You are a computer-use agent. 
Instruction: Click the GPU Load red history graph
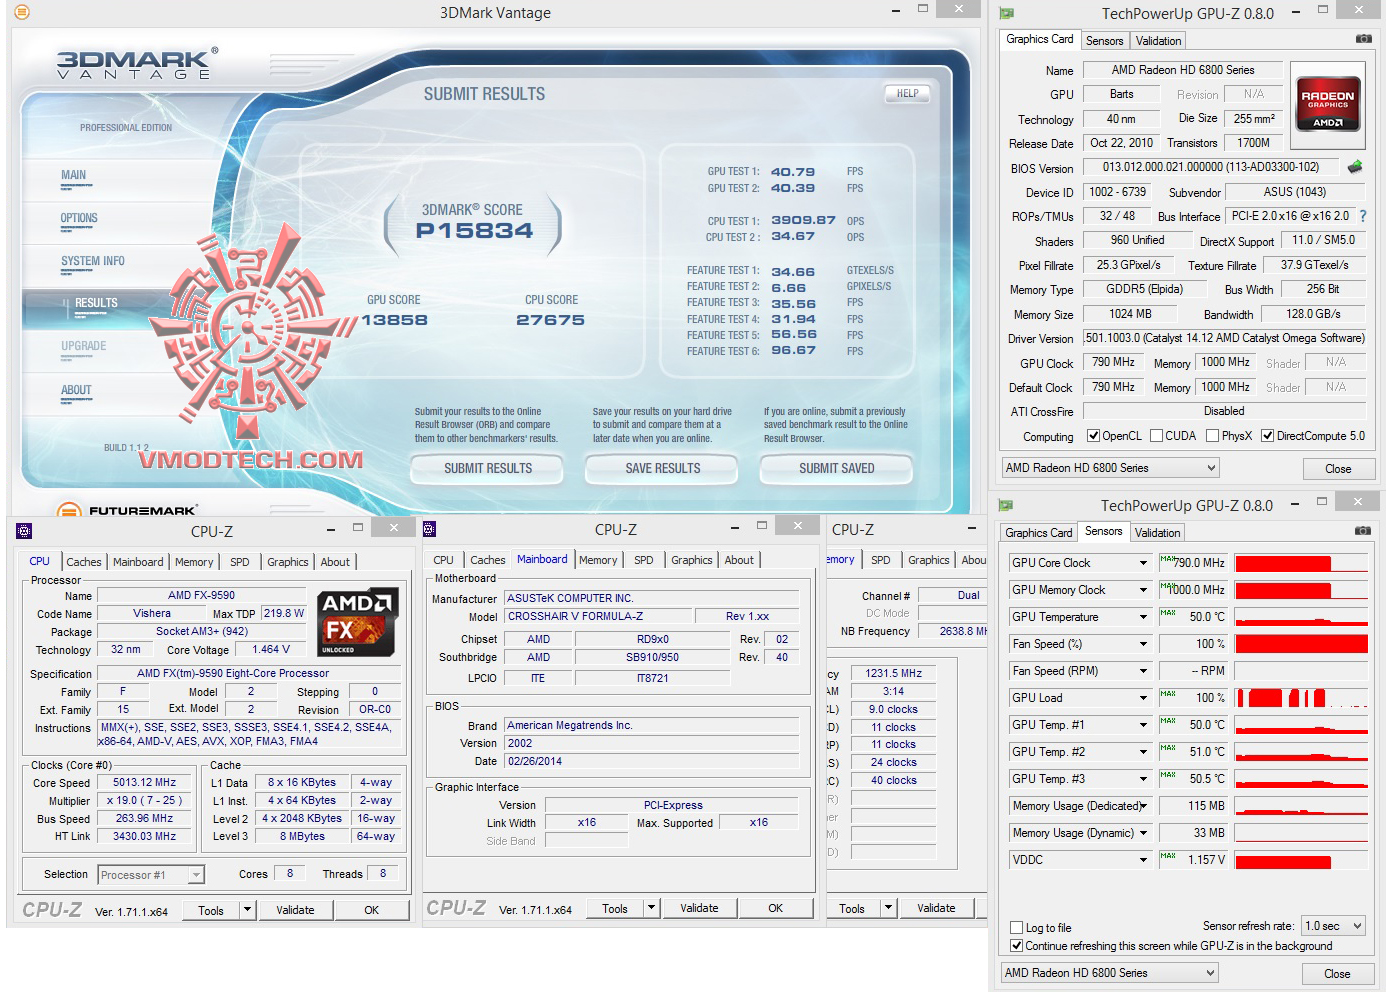coord(1301,698)
